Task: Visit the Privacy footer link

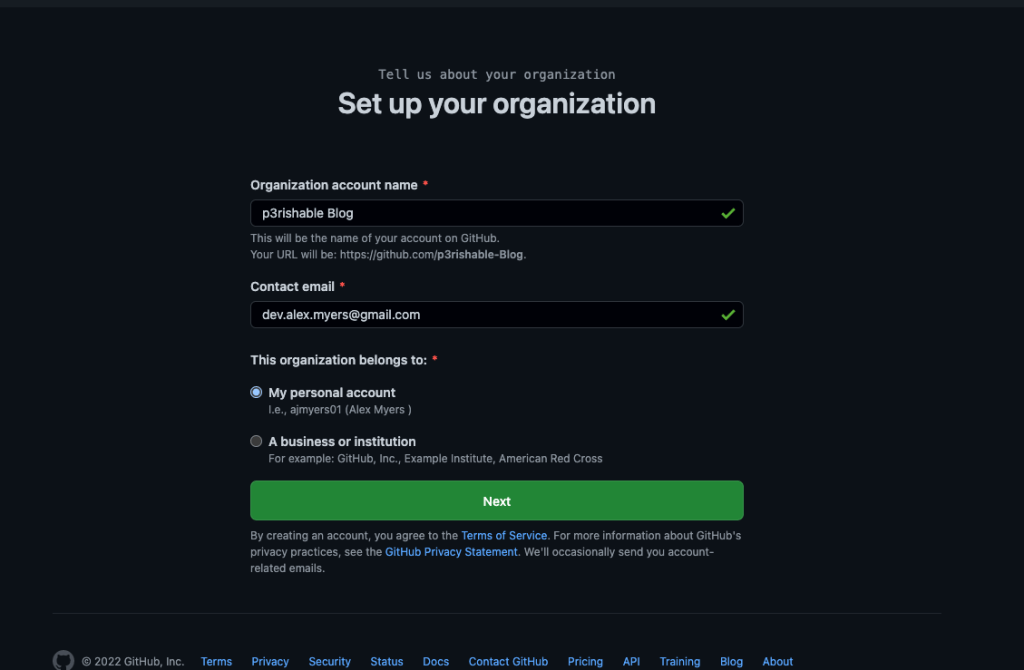Action: pyautogui.click(x=270, y=662)
